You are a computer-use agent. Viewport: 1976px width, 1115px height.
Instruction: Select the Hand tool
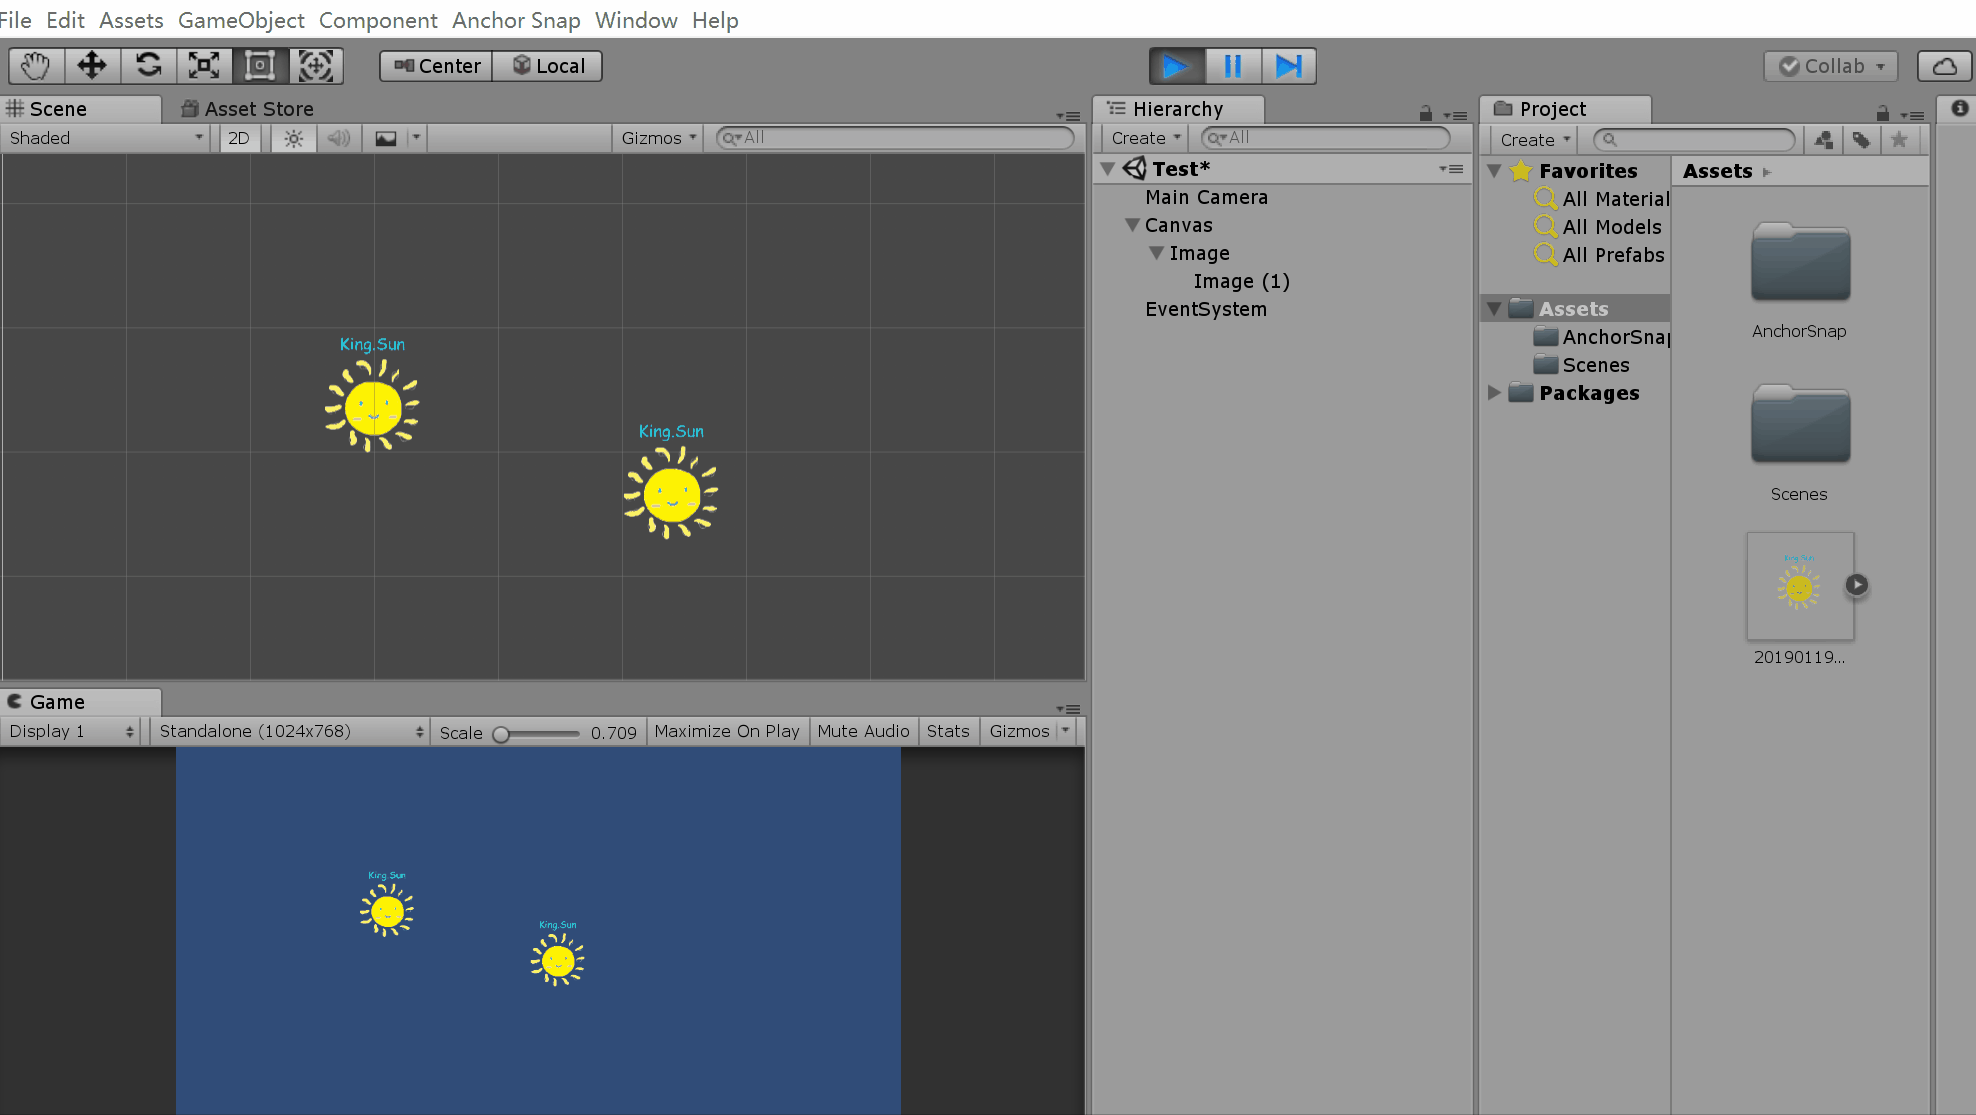click(36, 66)
